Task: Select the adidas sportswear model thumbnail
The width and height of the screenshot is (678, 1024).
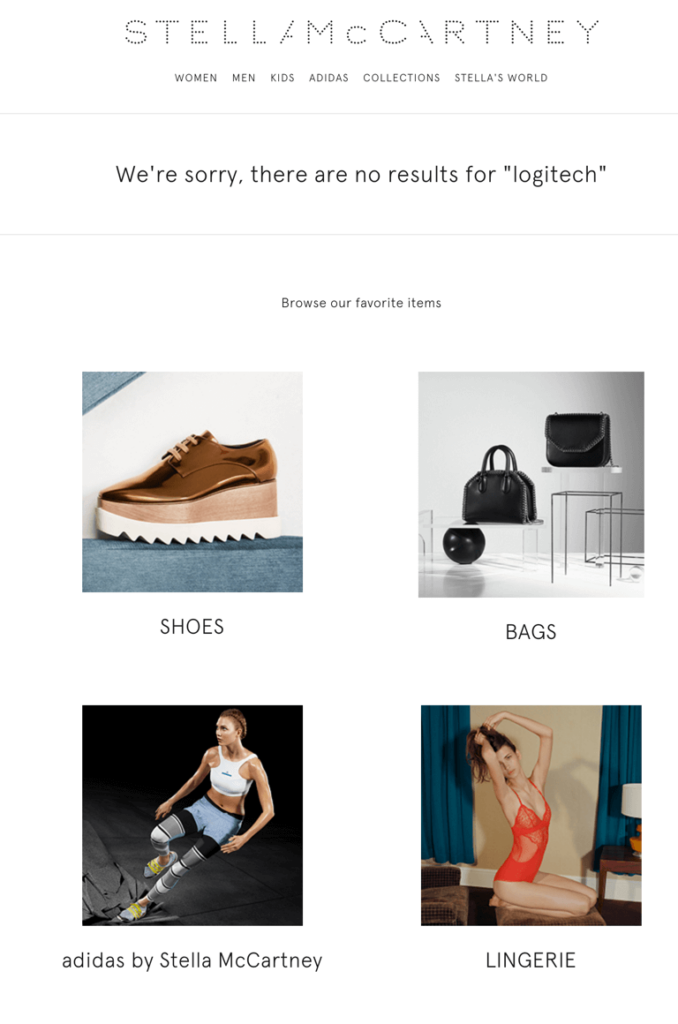Action: [192, 815]
